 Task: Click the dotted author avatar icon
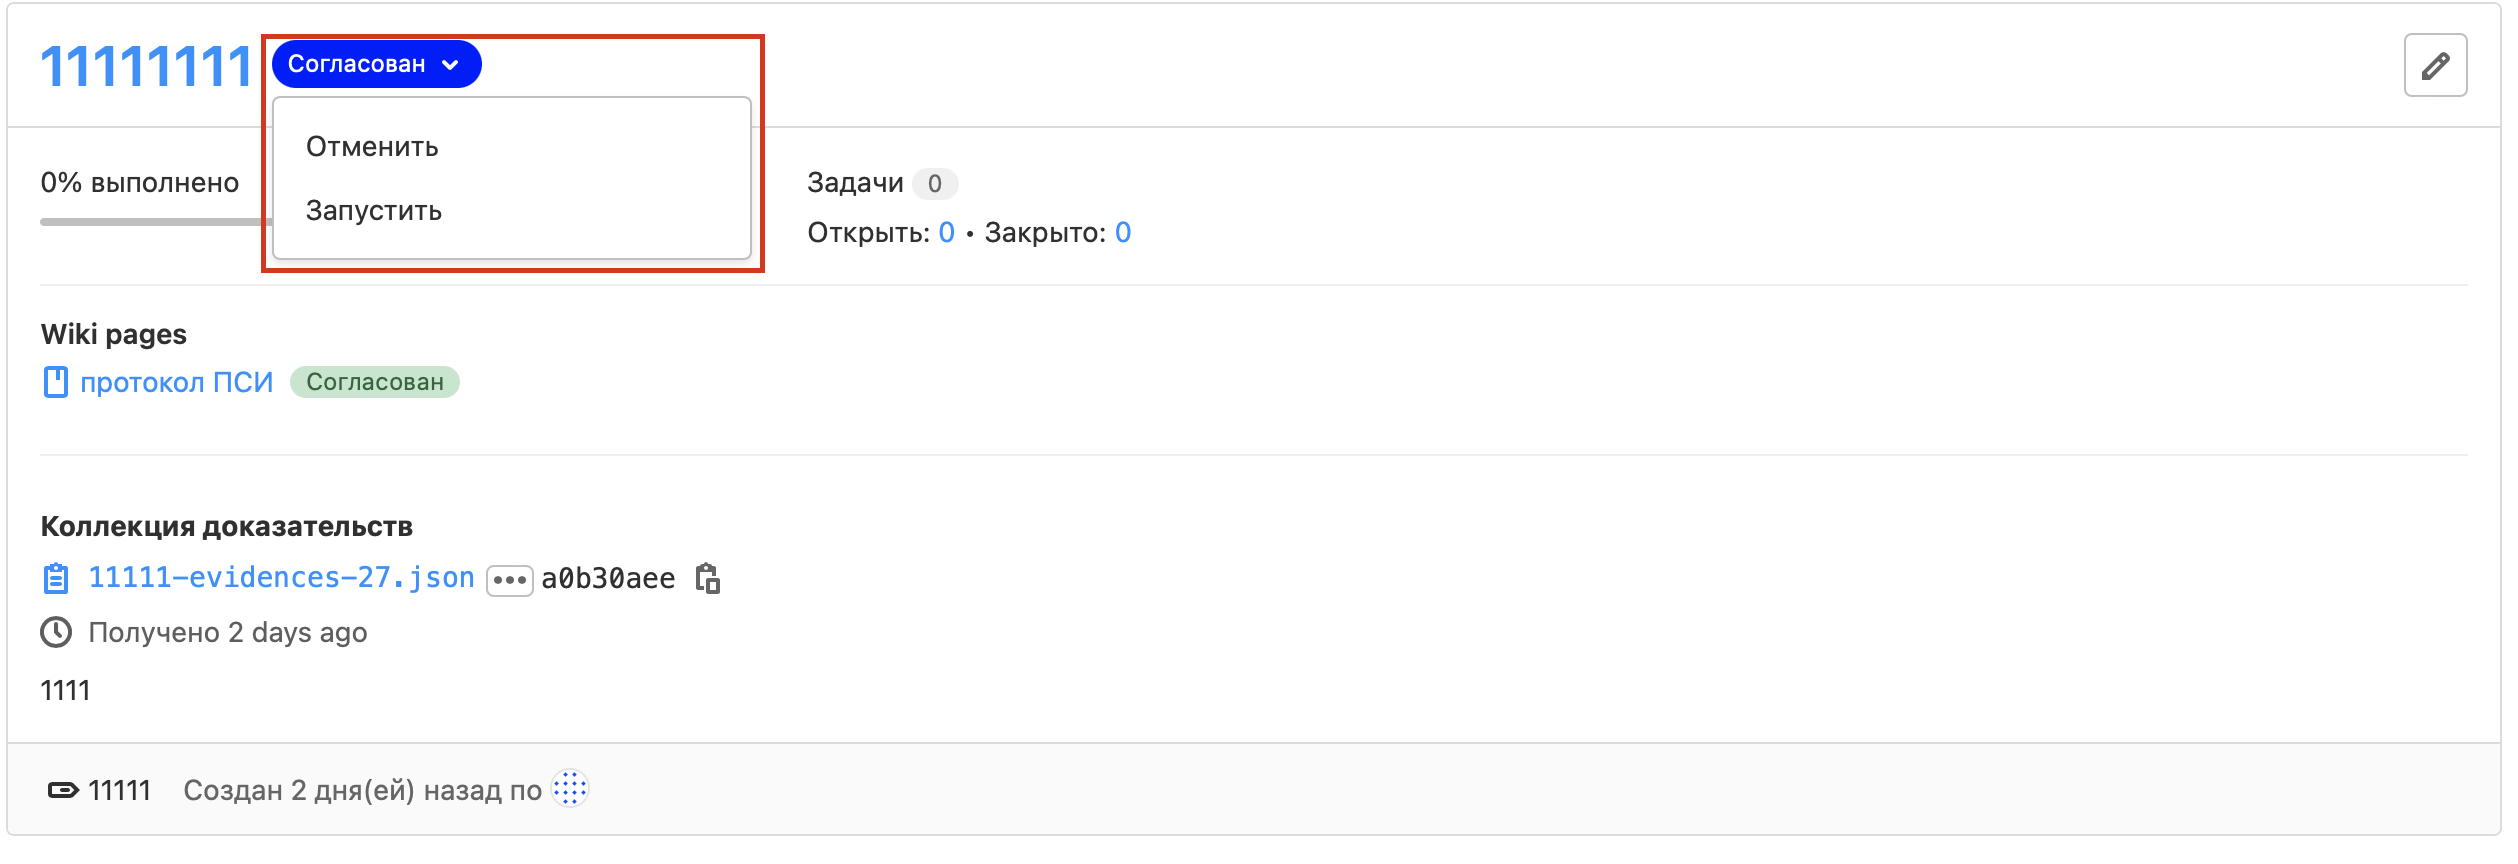pyautogui.click(x=570, y=789)
